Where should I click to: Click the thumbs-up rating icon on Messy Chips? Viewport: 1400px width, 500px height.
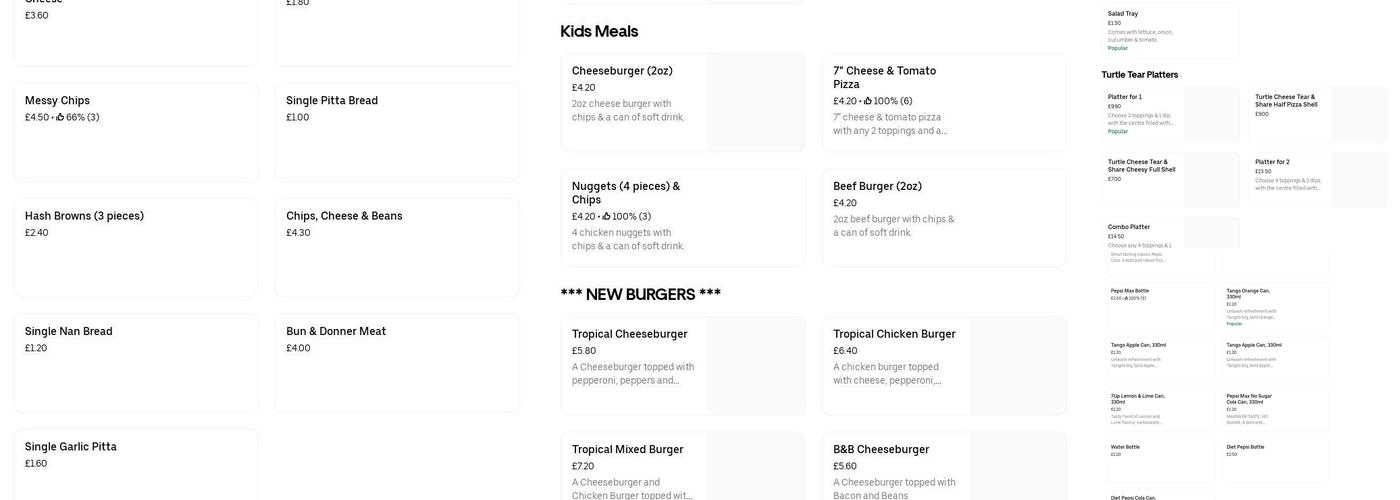(60, 118)
